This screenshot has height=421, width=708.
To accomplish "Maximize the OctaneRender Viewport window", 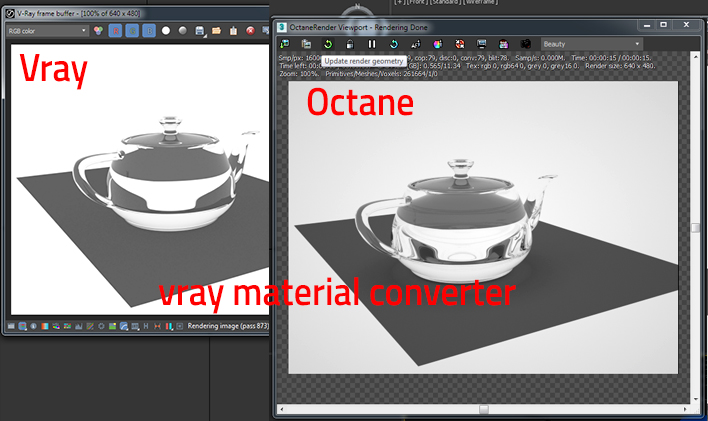I will pos(663,25).
